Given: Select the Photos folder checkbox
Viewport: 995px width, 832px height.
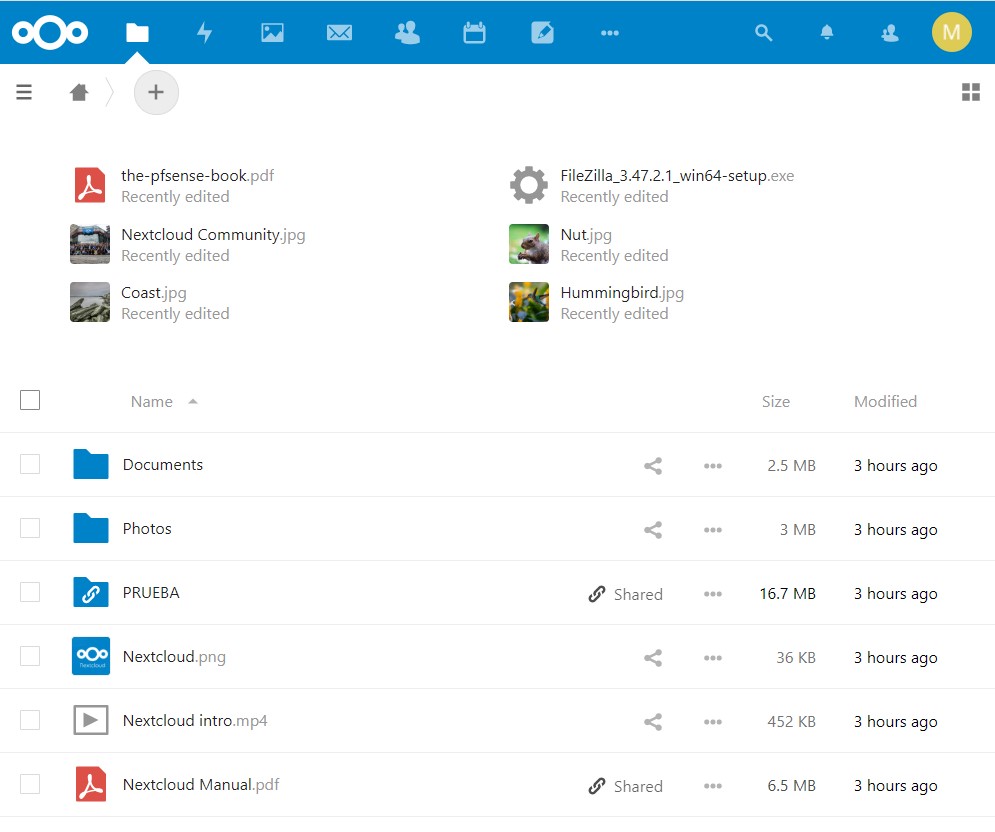Looking at the screenshot, I should 30,528.
